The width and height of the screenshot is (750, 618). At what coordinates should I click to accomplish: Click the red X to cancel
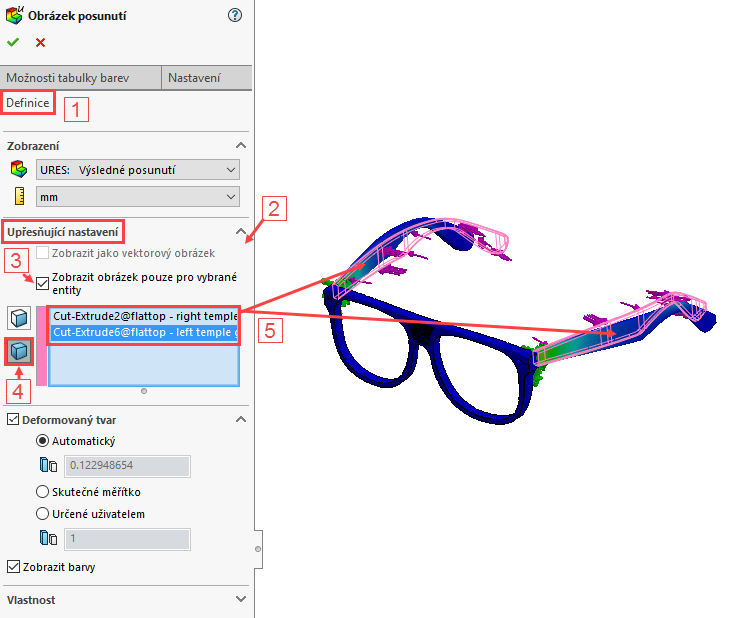pyautogui.click(x=41, y=43)
